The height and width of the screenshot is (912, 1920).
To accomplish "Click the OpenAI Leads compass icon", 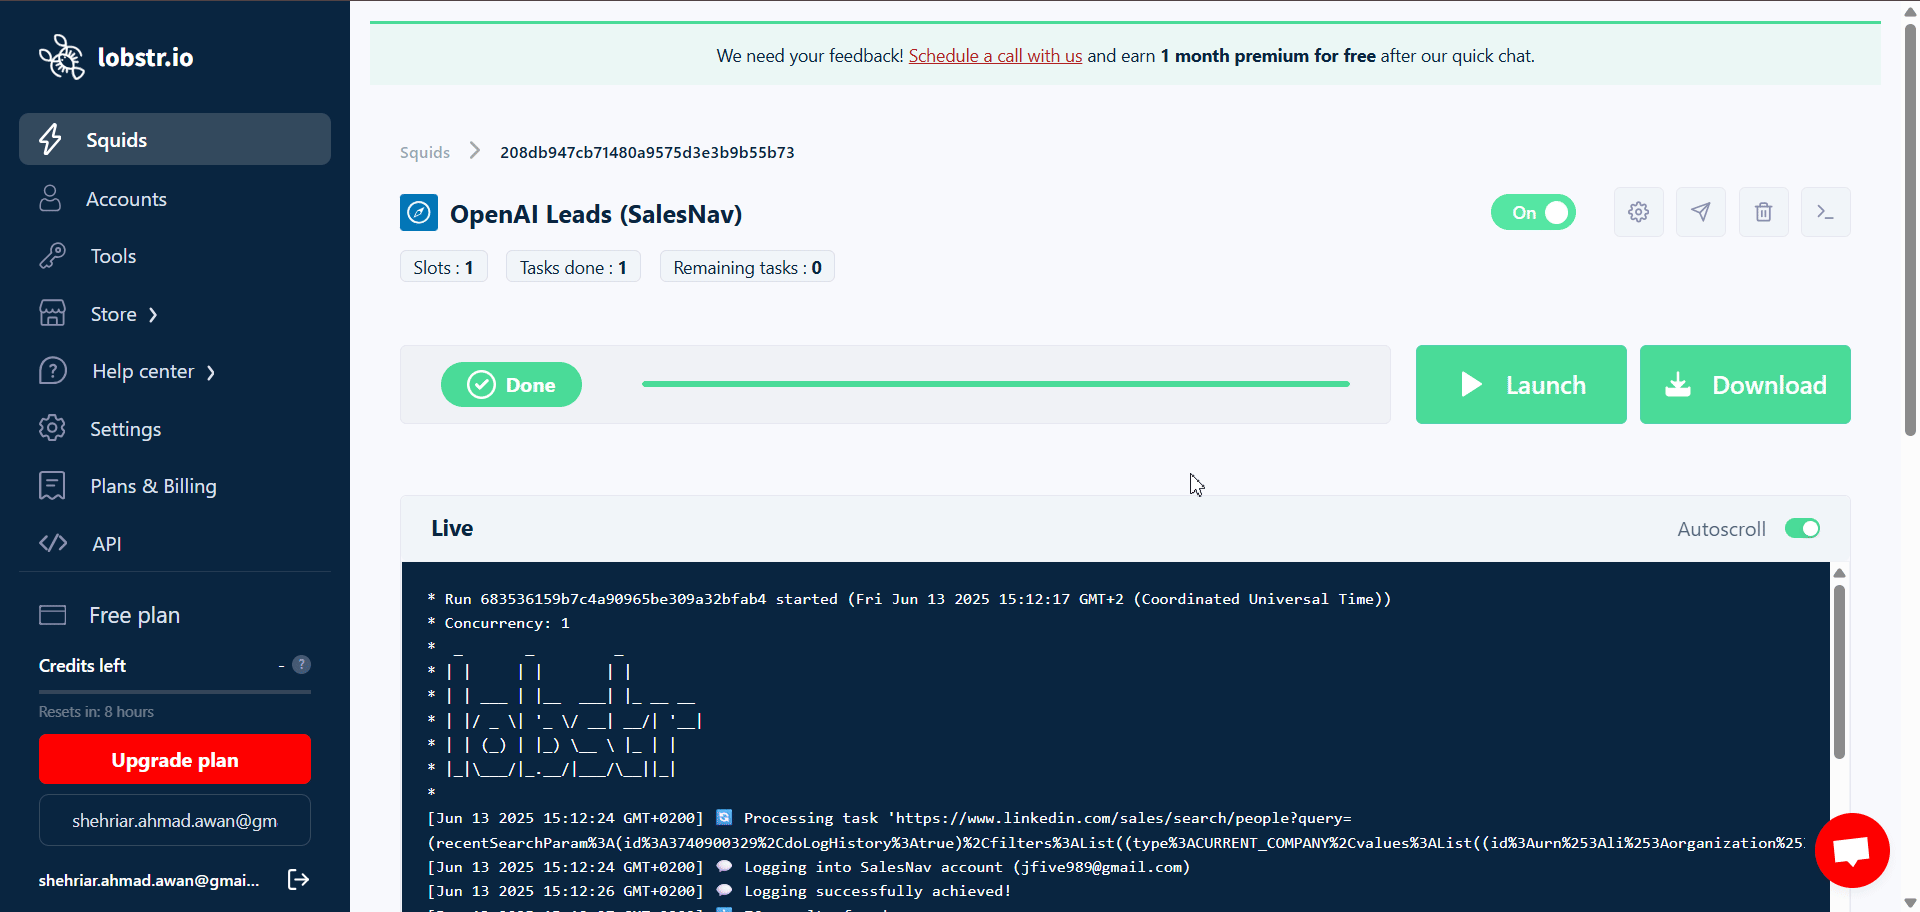I will click(x=419, y=212).
